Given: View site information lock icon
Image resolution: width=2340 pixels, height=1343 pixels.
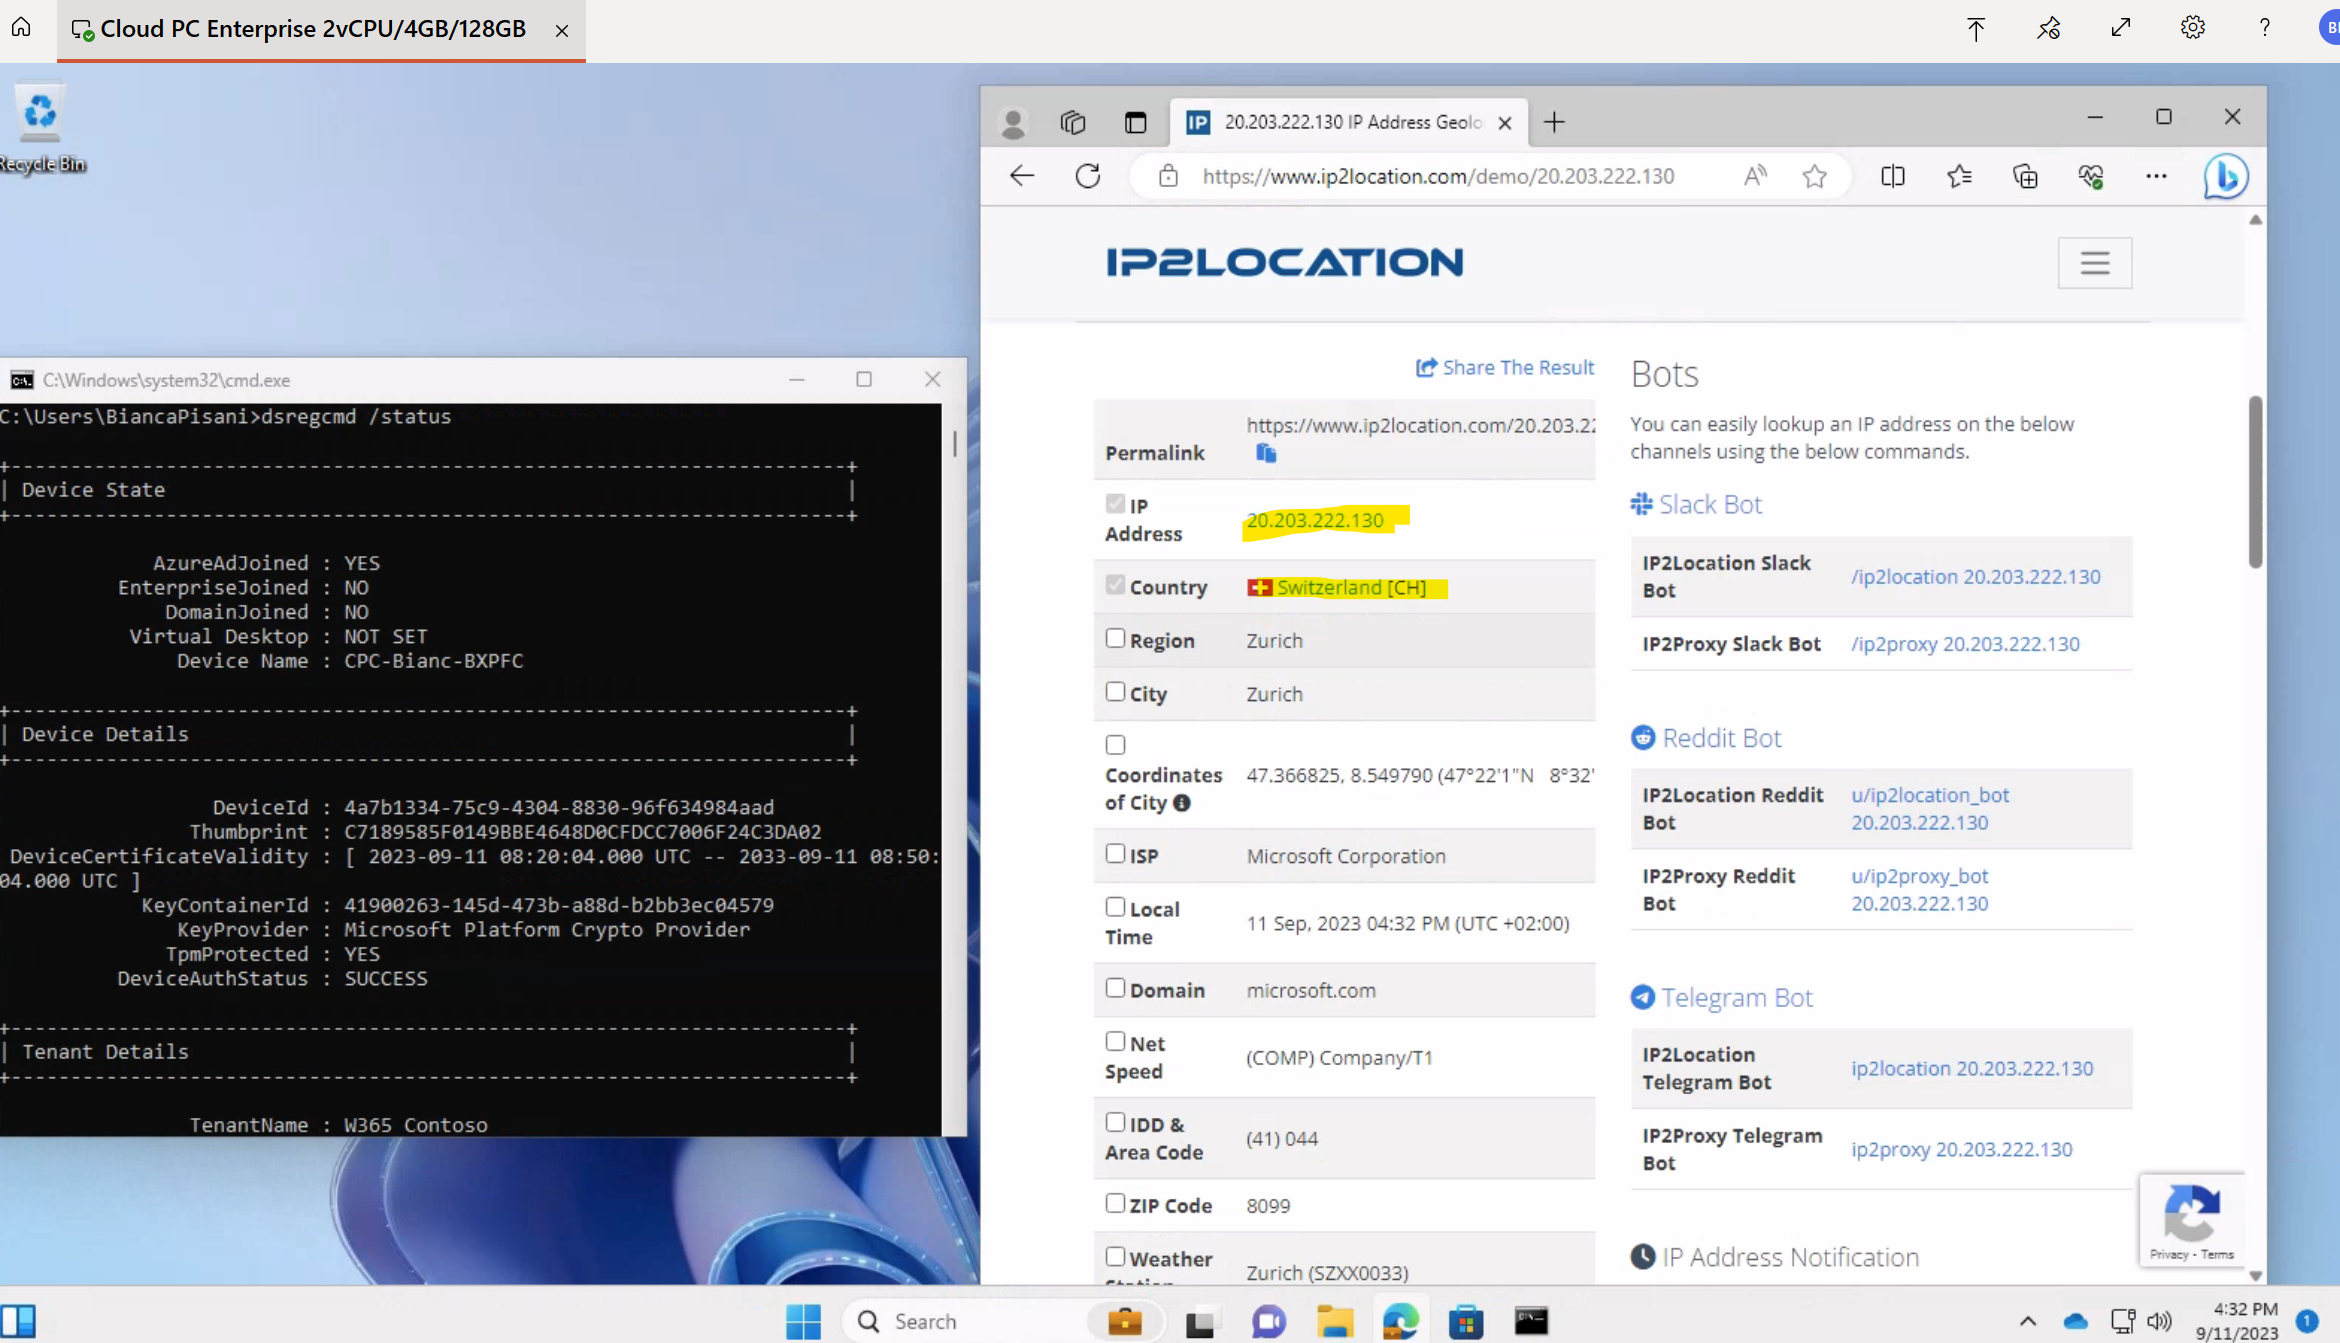Looking at the screenshot, I should point(1167,176).
